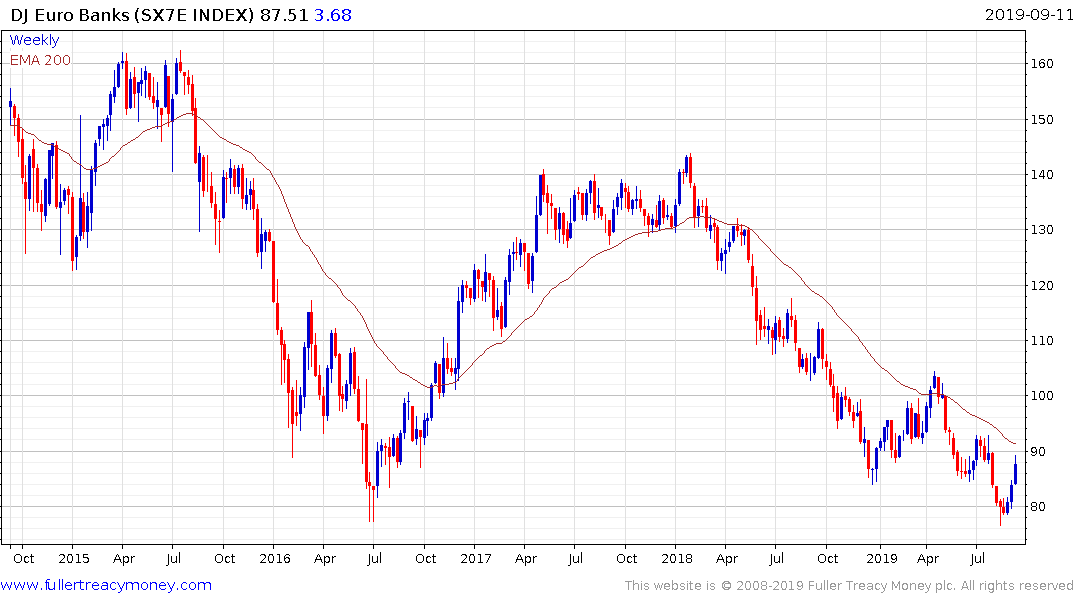The height and width of the screenshot is (600, 1075).
Task: Click the '2016' year label on time axis
Action: (x=275, y=558)
